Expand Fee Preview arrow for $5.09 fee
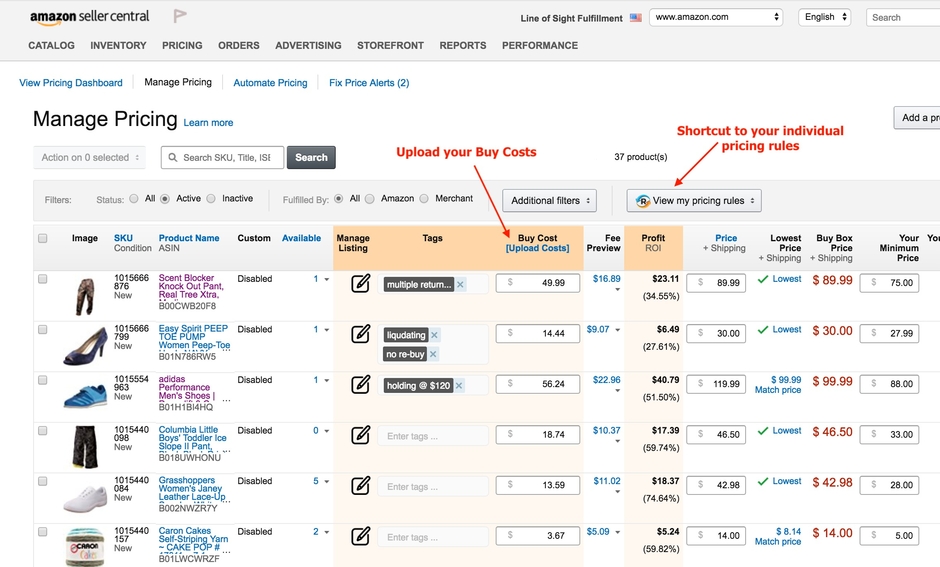The image size is (940, 567). 617,532
